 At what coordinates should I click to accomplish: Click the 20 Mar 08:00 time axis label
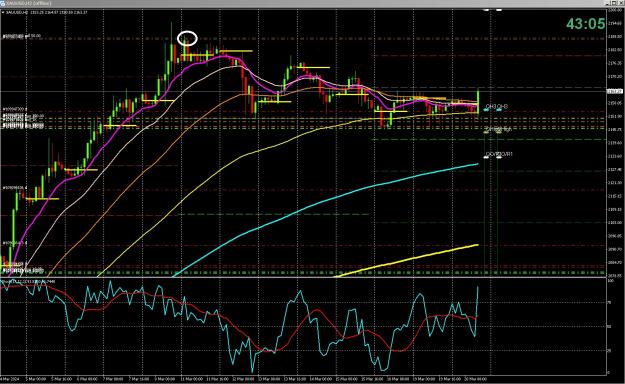[477, 378]
